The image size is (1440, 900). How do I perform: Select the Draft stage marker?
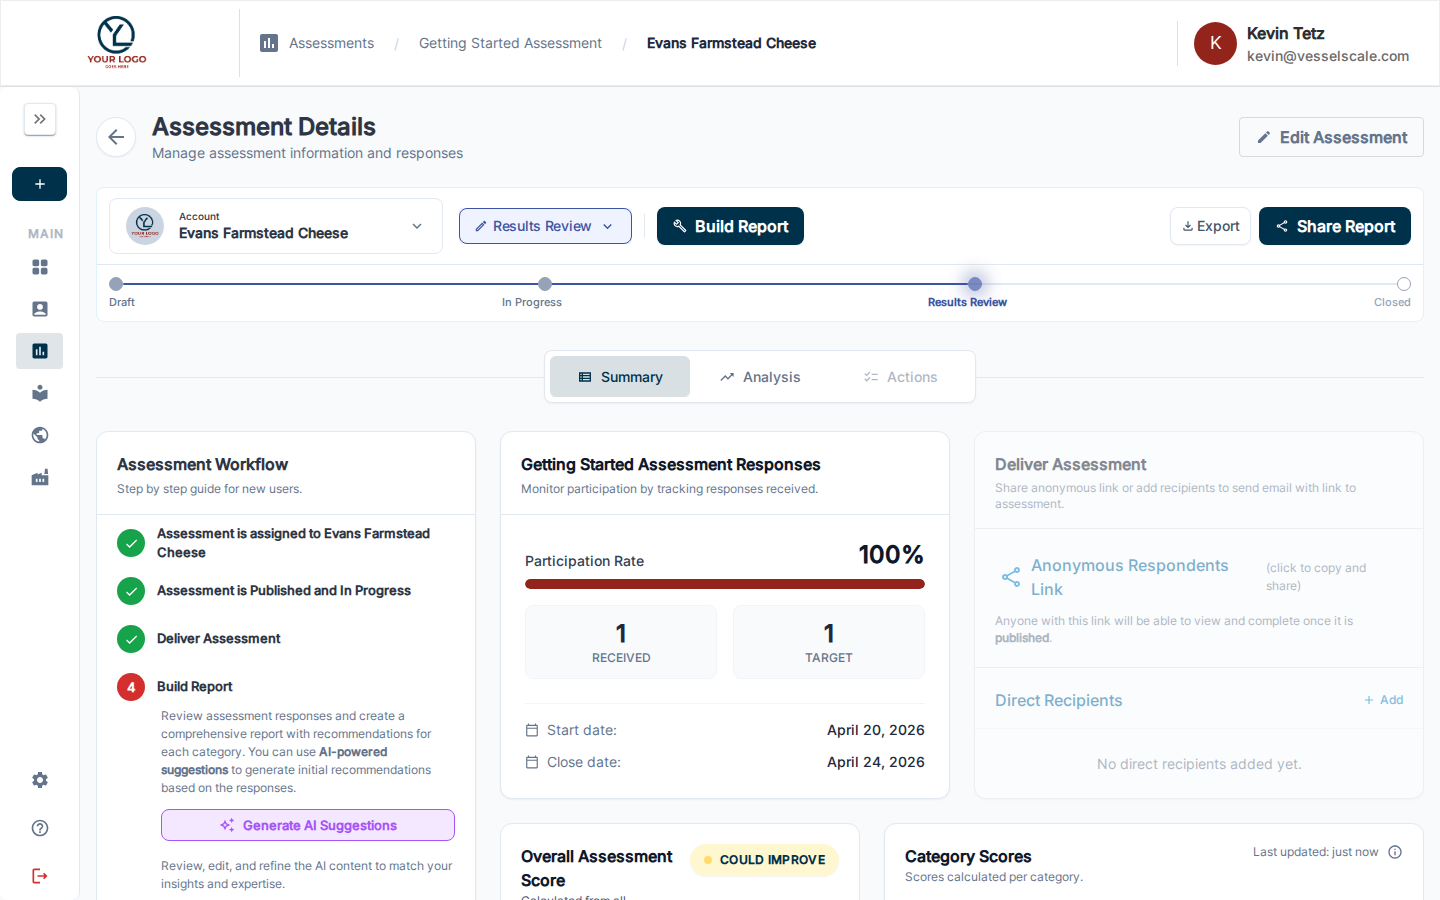(116, 284)
